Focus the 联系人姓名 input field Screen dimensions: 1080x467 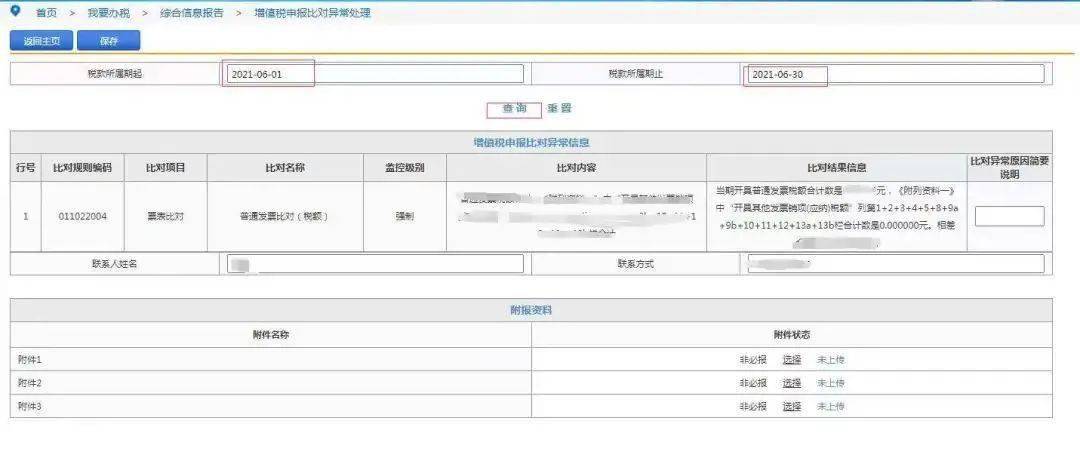[x=375, y=264]
